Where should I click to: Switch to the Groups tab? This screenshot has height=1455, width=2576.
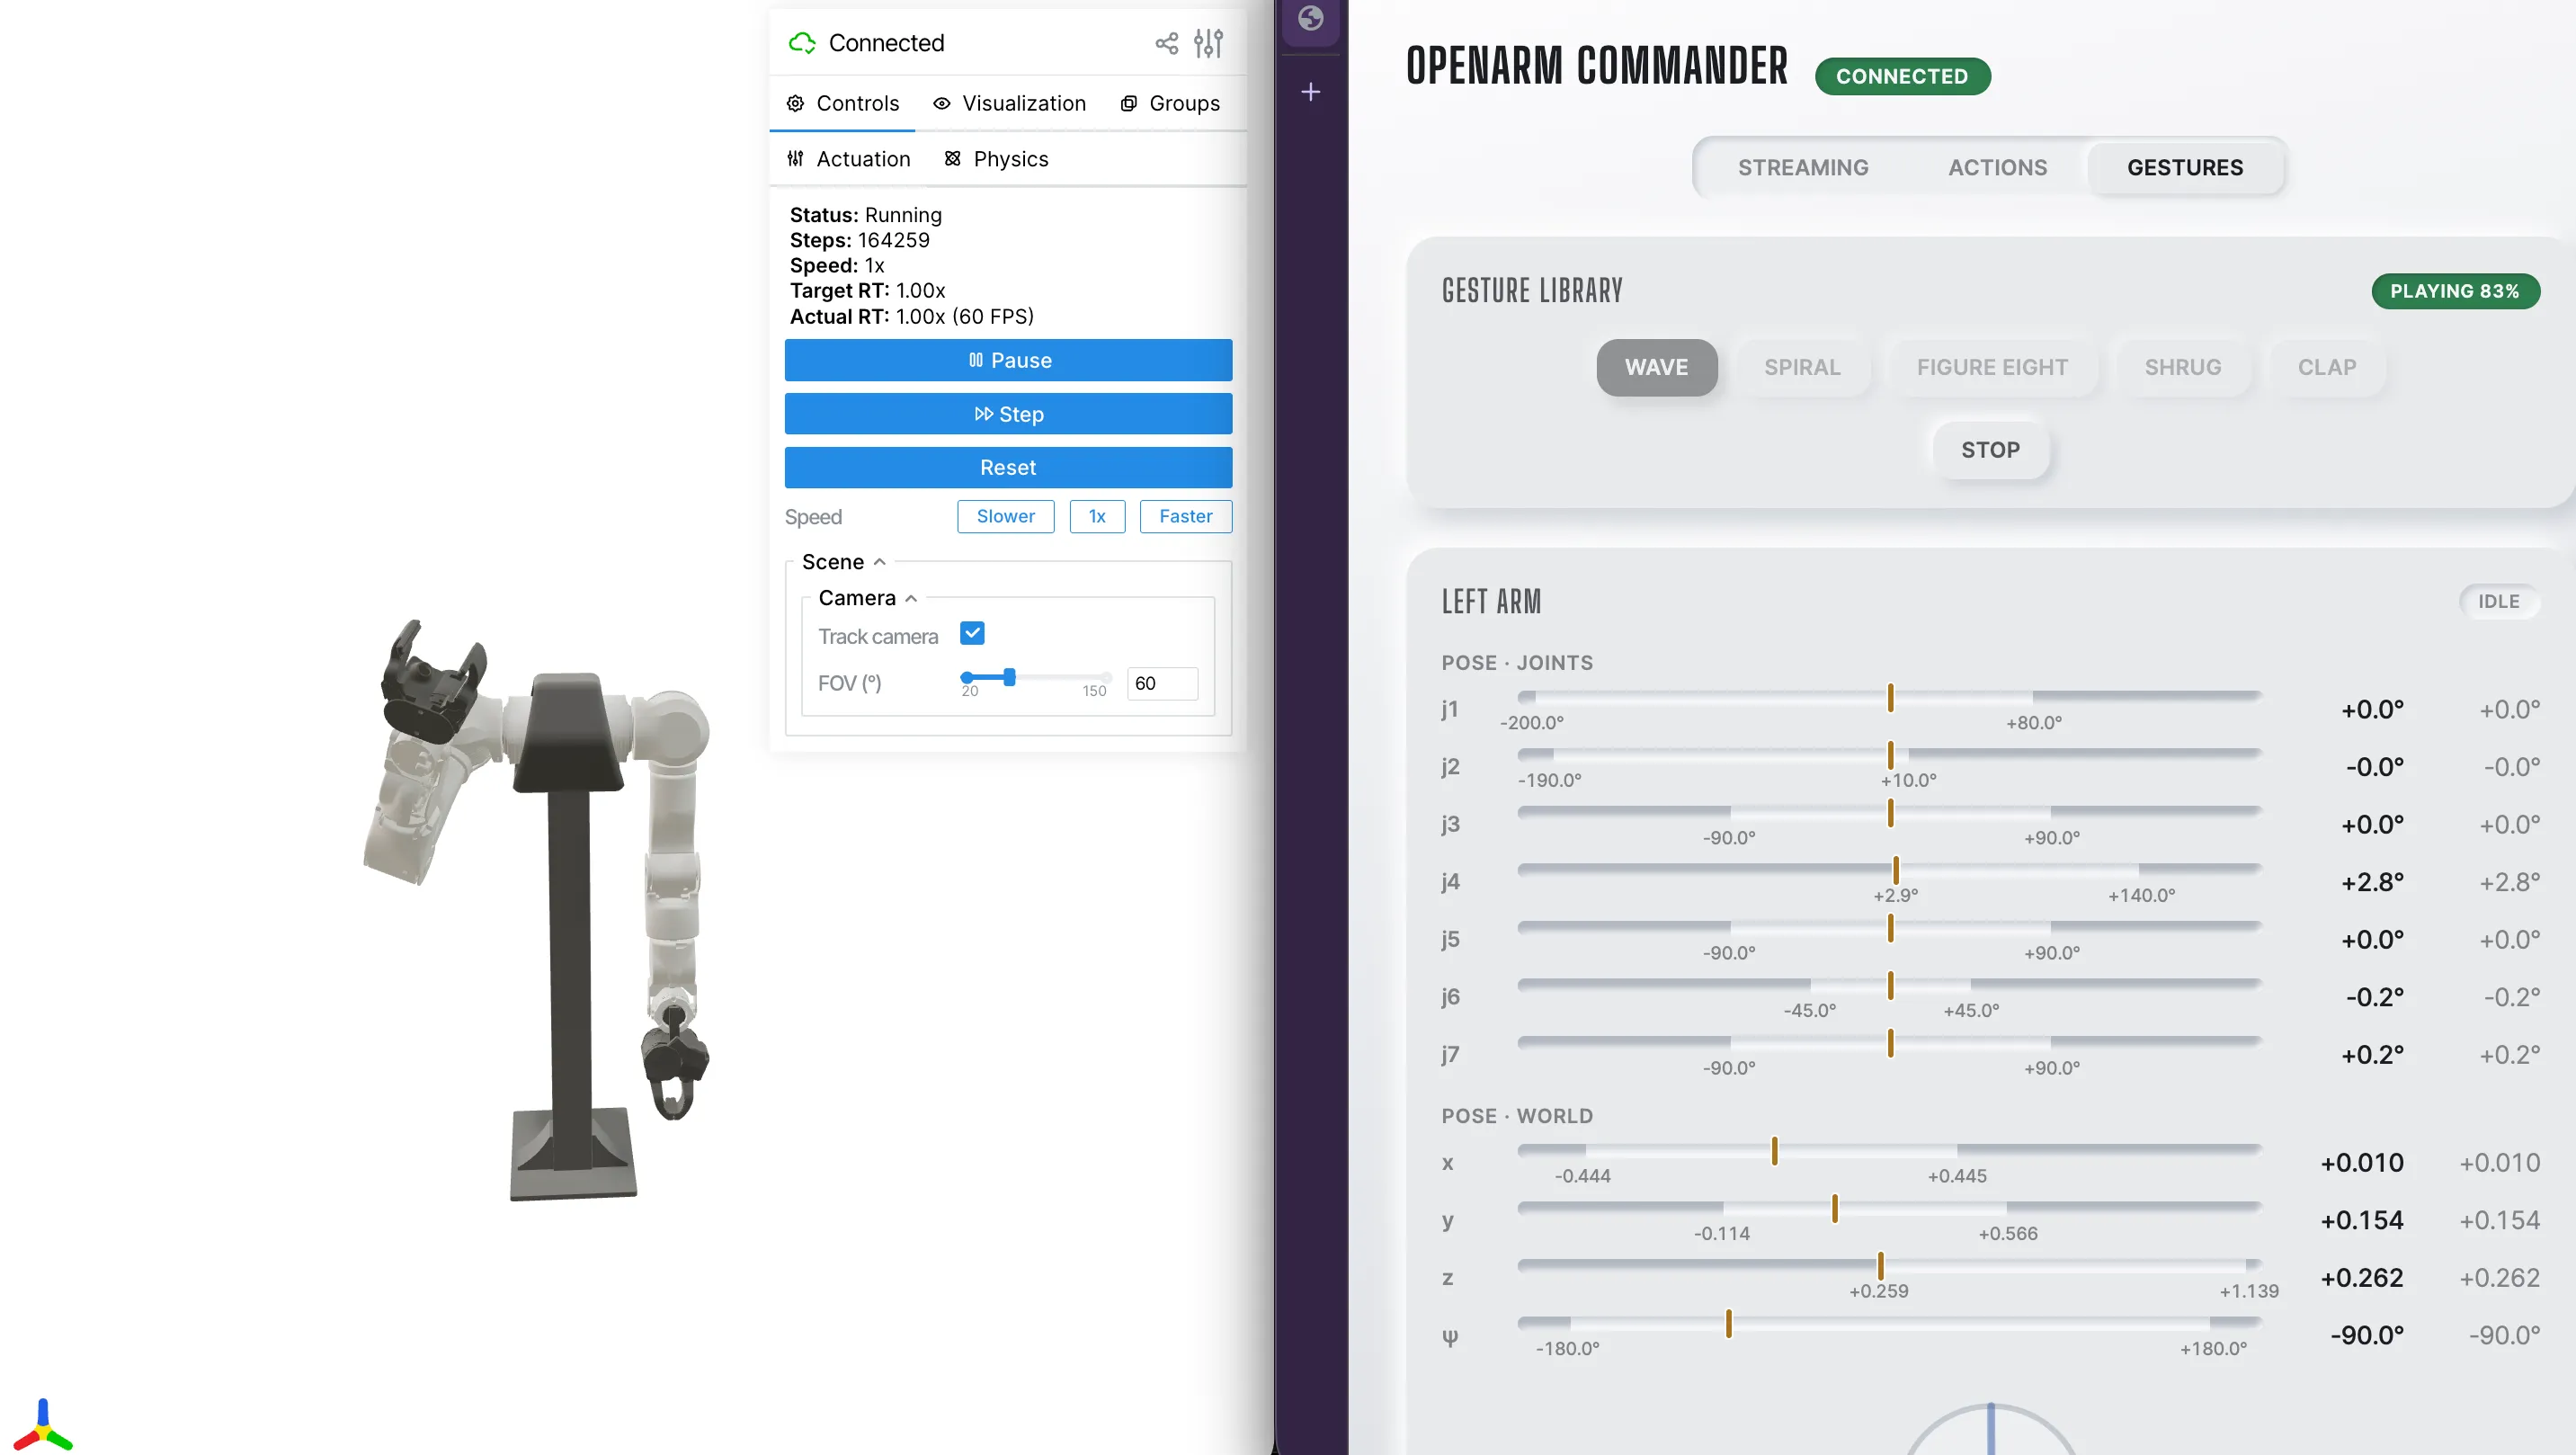pos(1169,103)
